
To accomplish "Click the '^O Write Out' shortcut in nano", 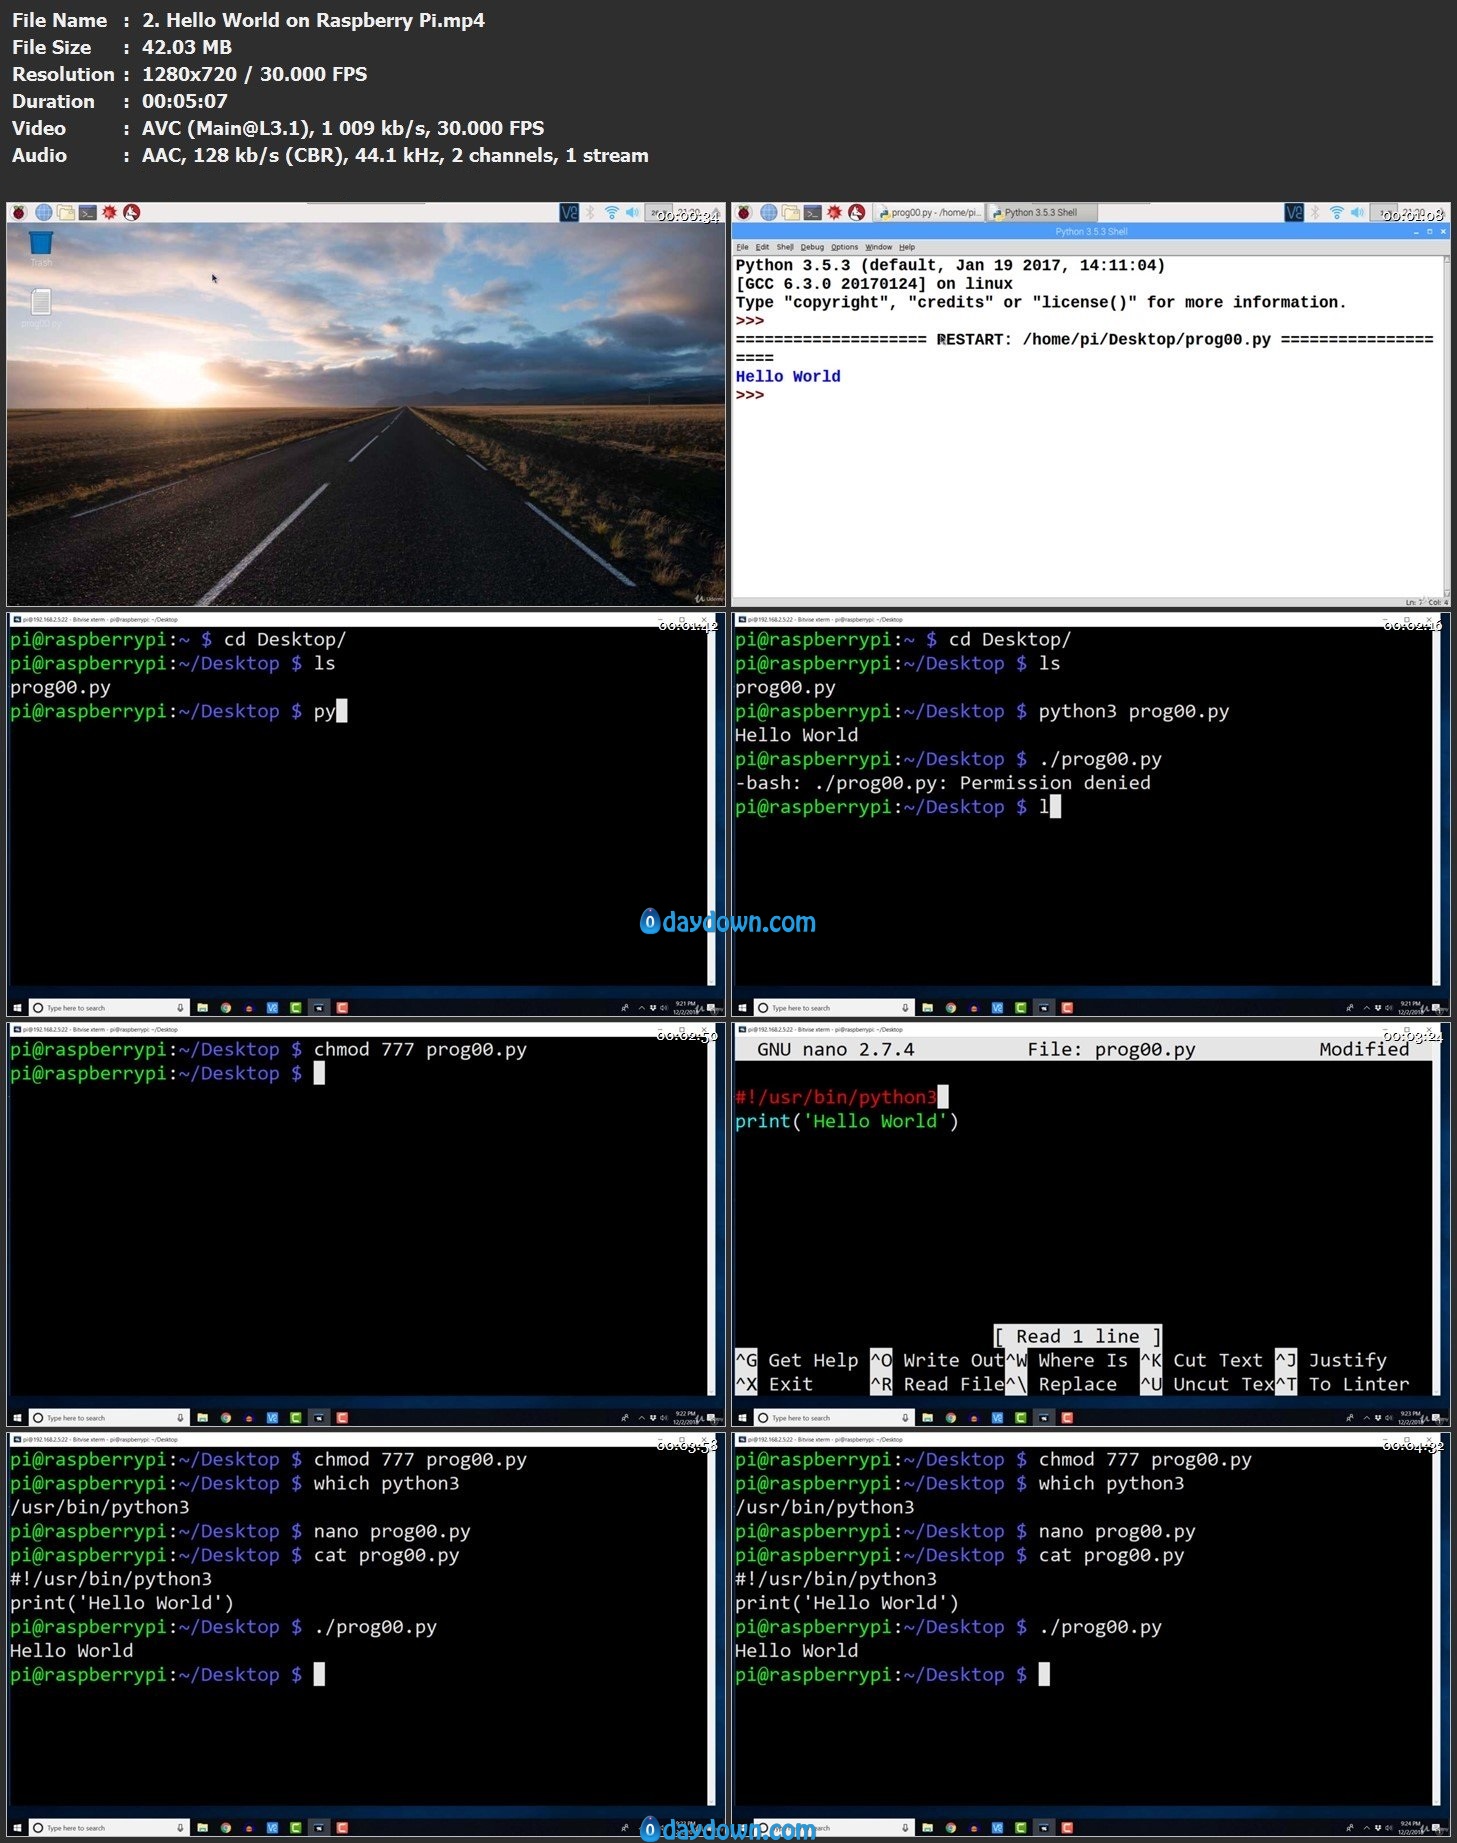I will (937, 1361).
